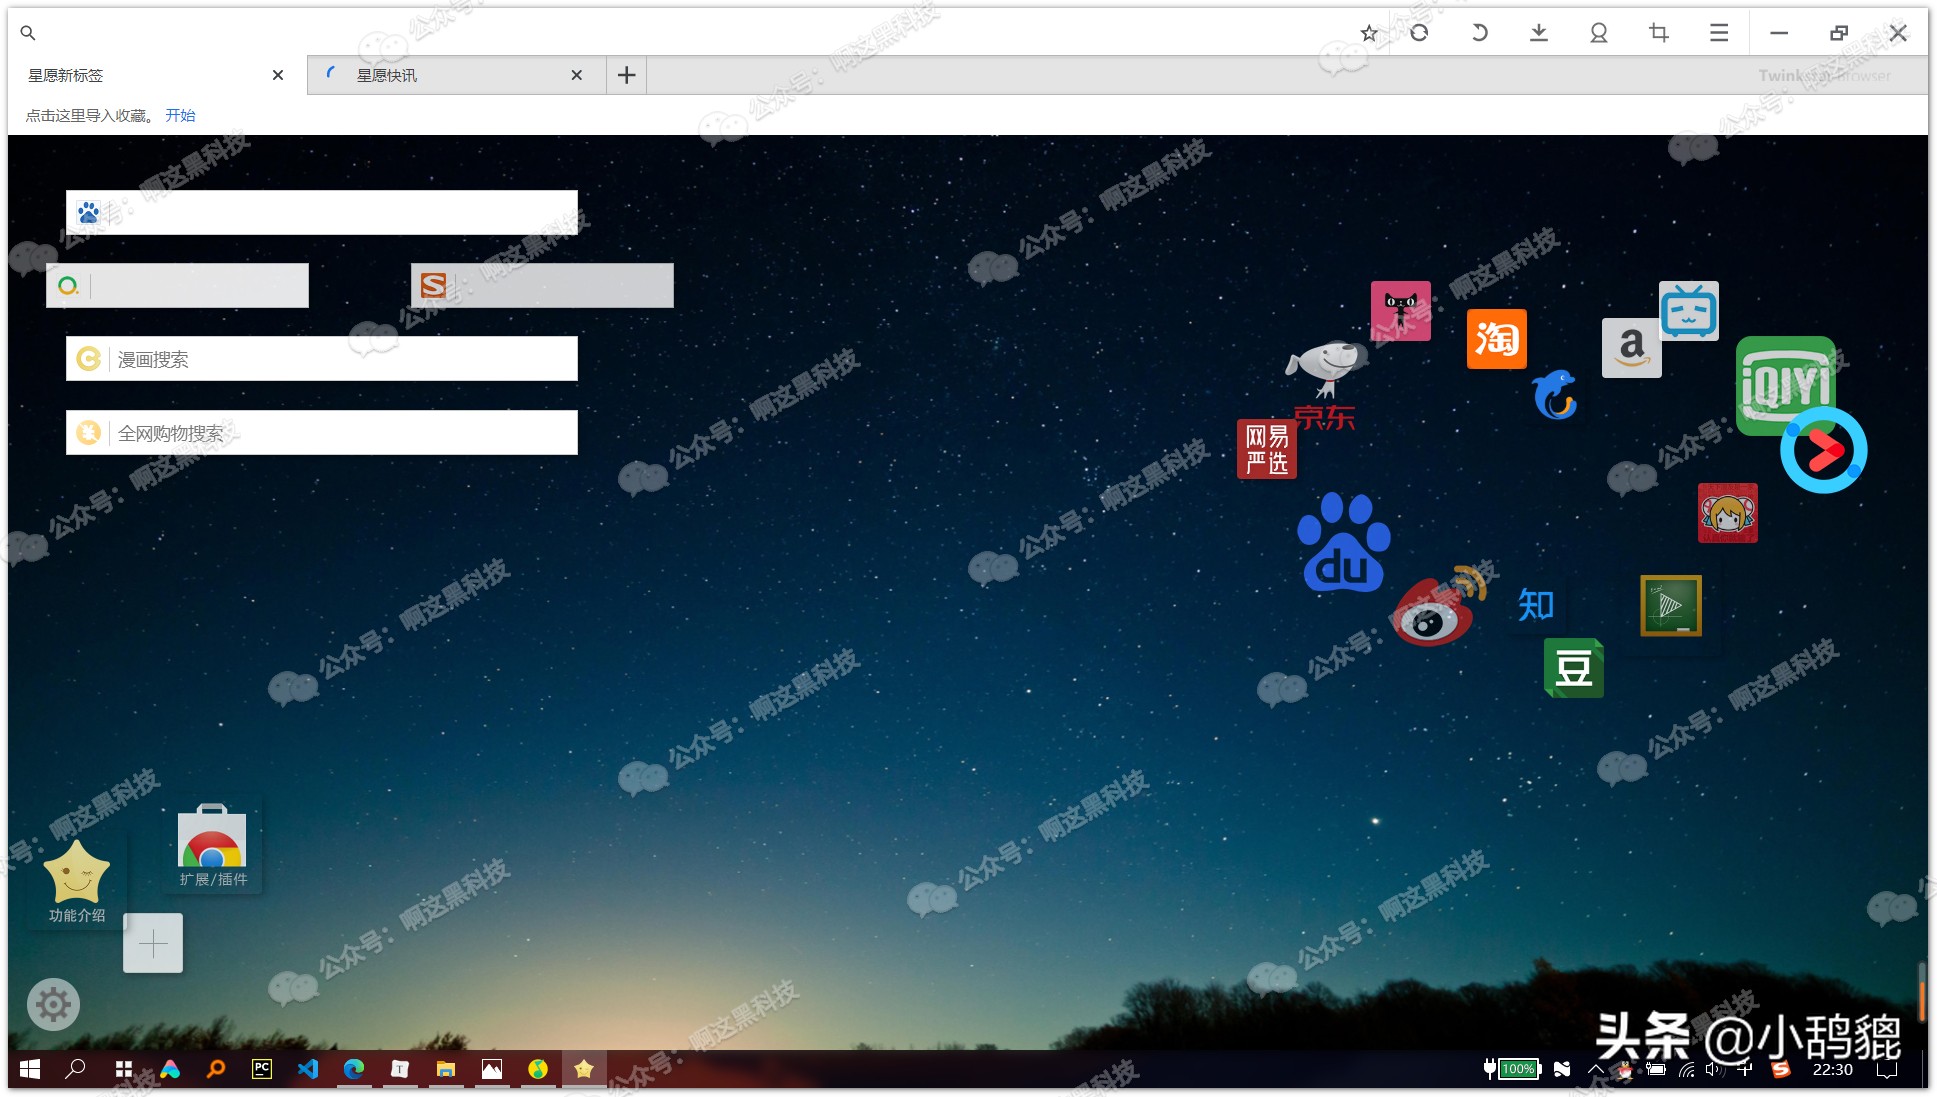Open the settings gear on new tab page

pos(53,1004)
